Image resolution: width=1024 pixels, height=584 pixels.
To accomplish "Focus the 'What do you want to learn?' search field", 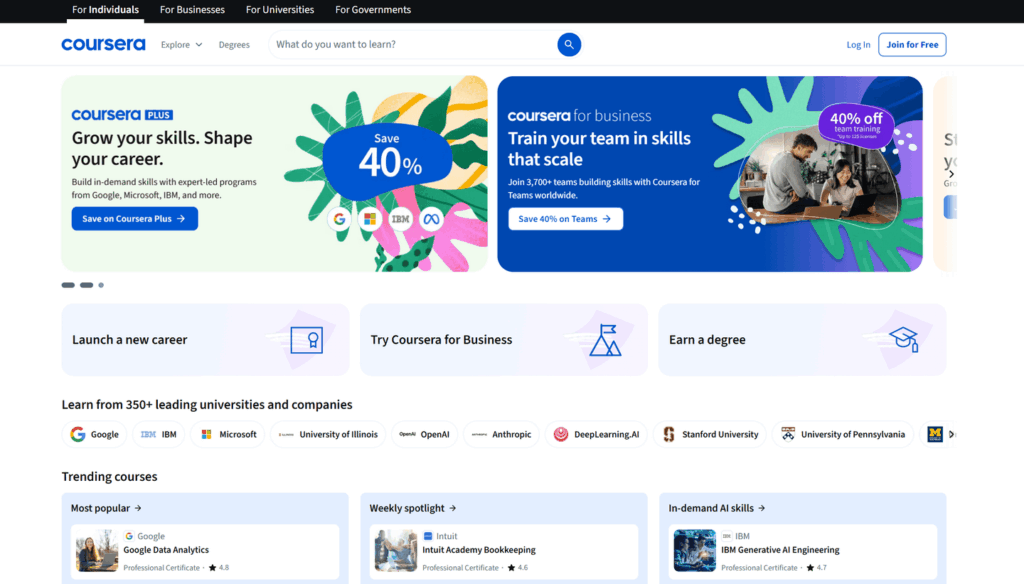I will [410, 44].
